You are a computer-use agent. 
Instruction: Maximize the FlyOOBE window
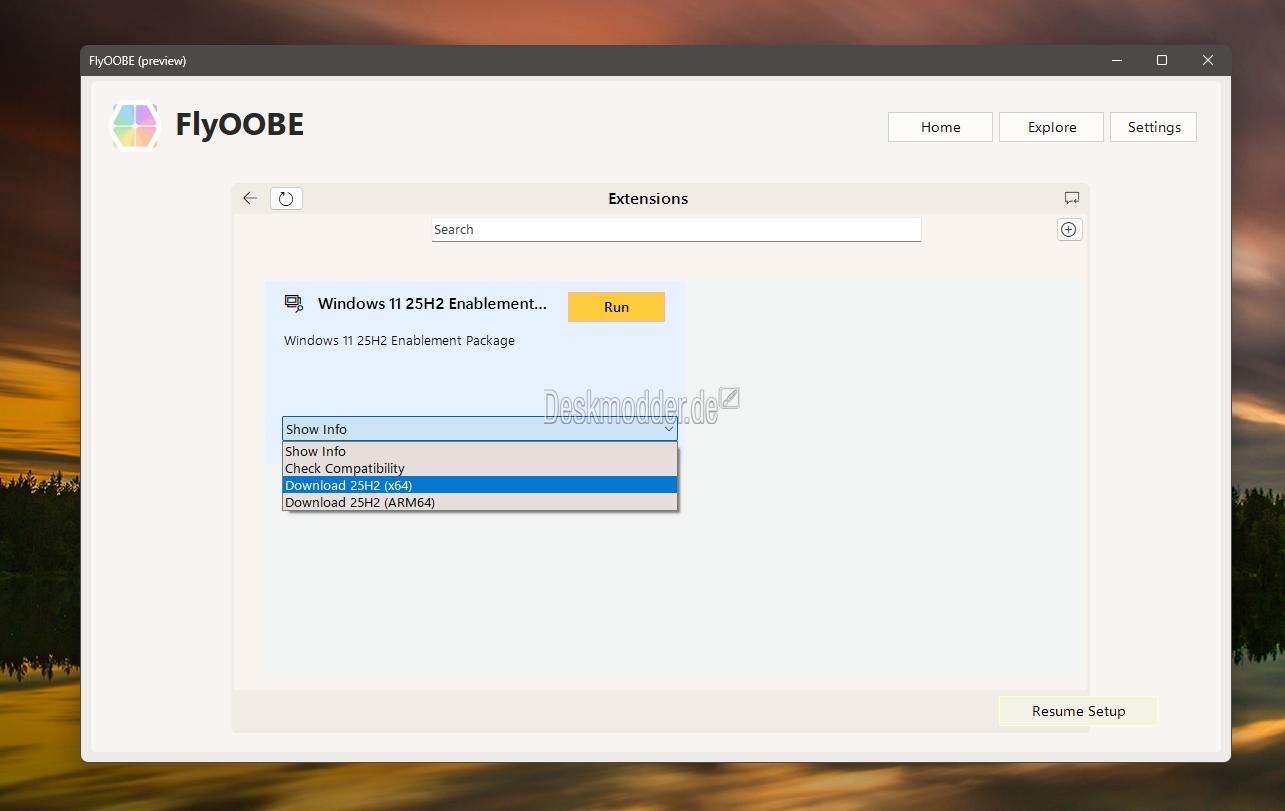pos(1162,60)
